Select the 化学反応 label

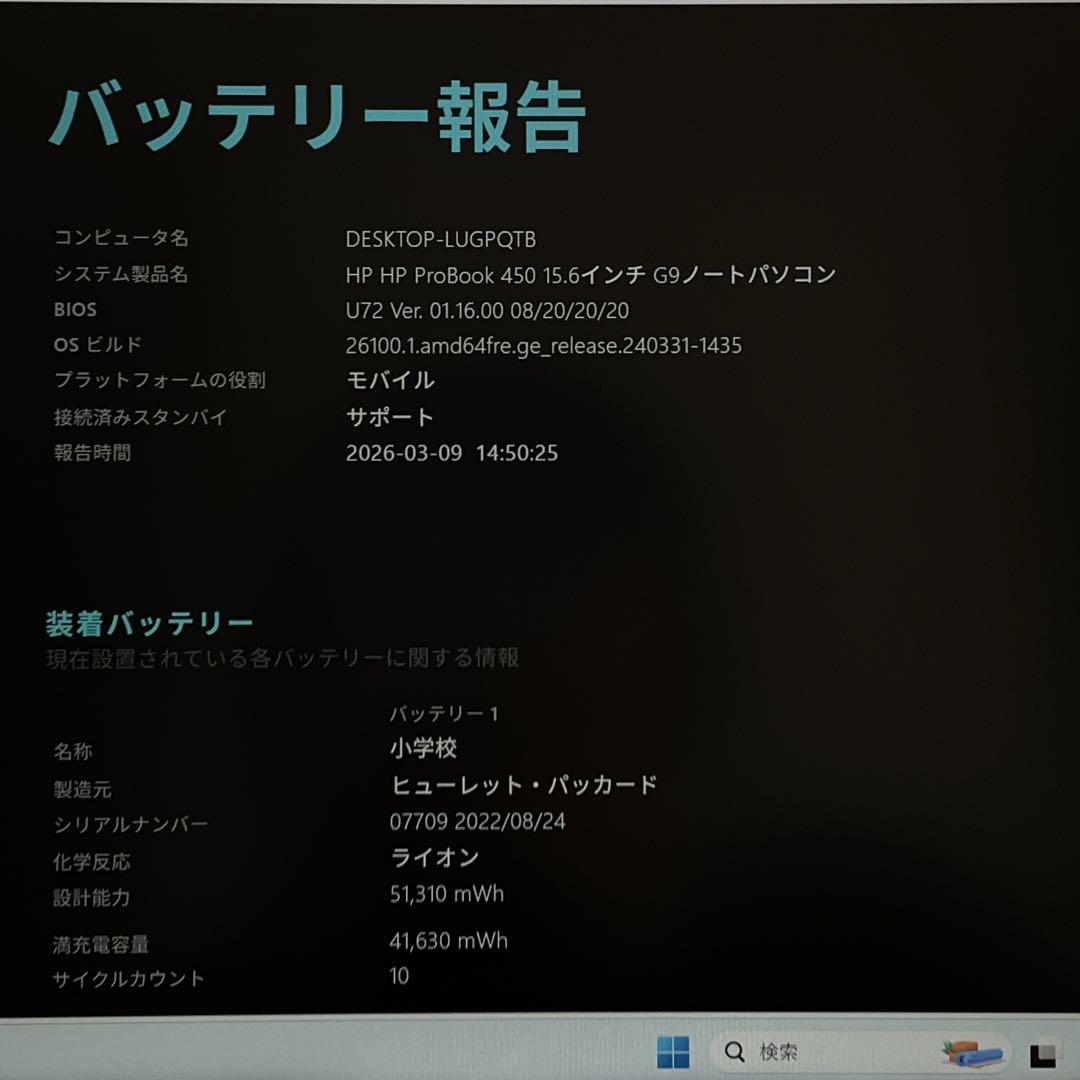pos(92,862)
